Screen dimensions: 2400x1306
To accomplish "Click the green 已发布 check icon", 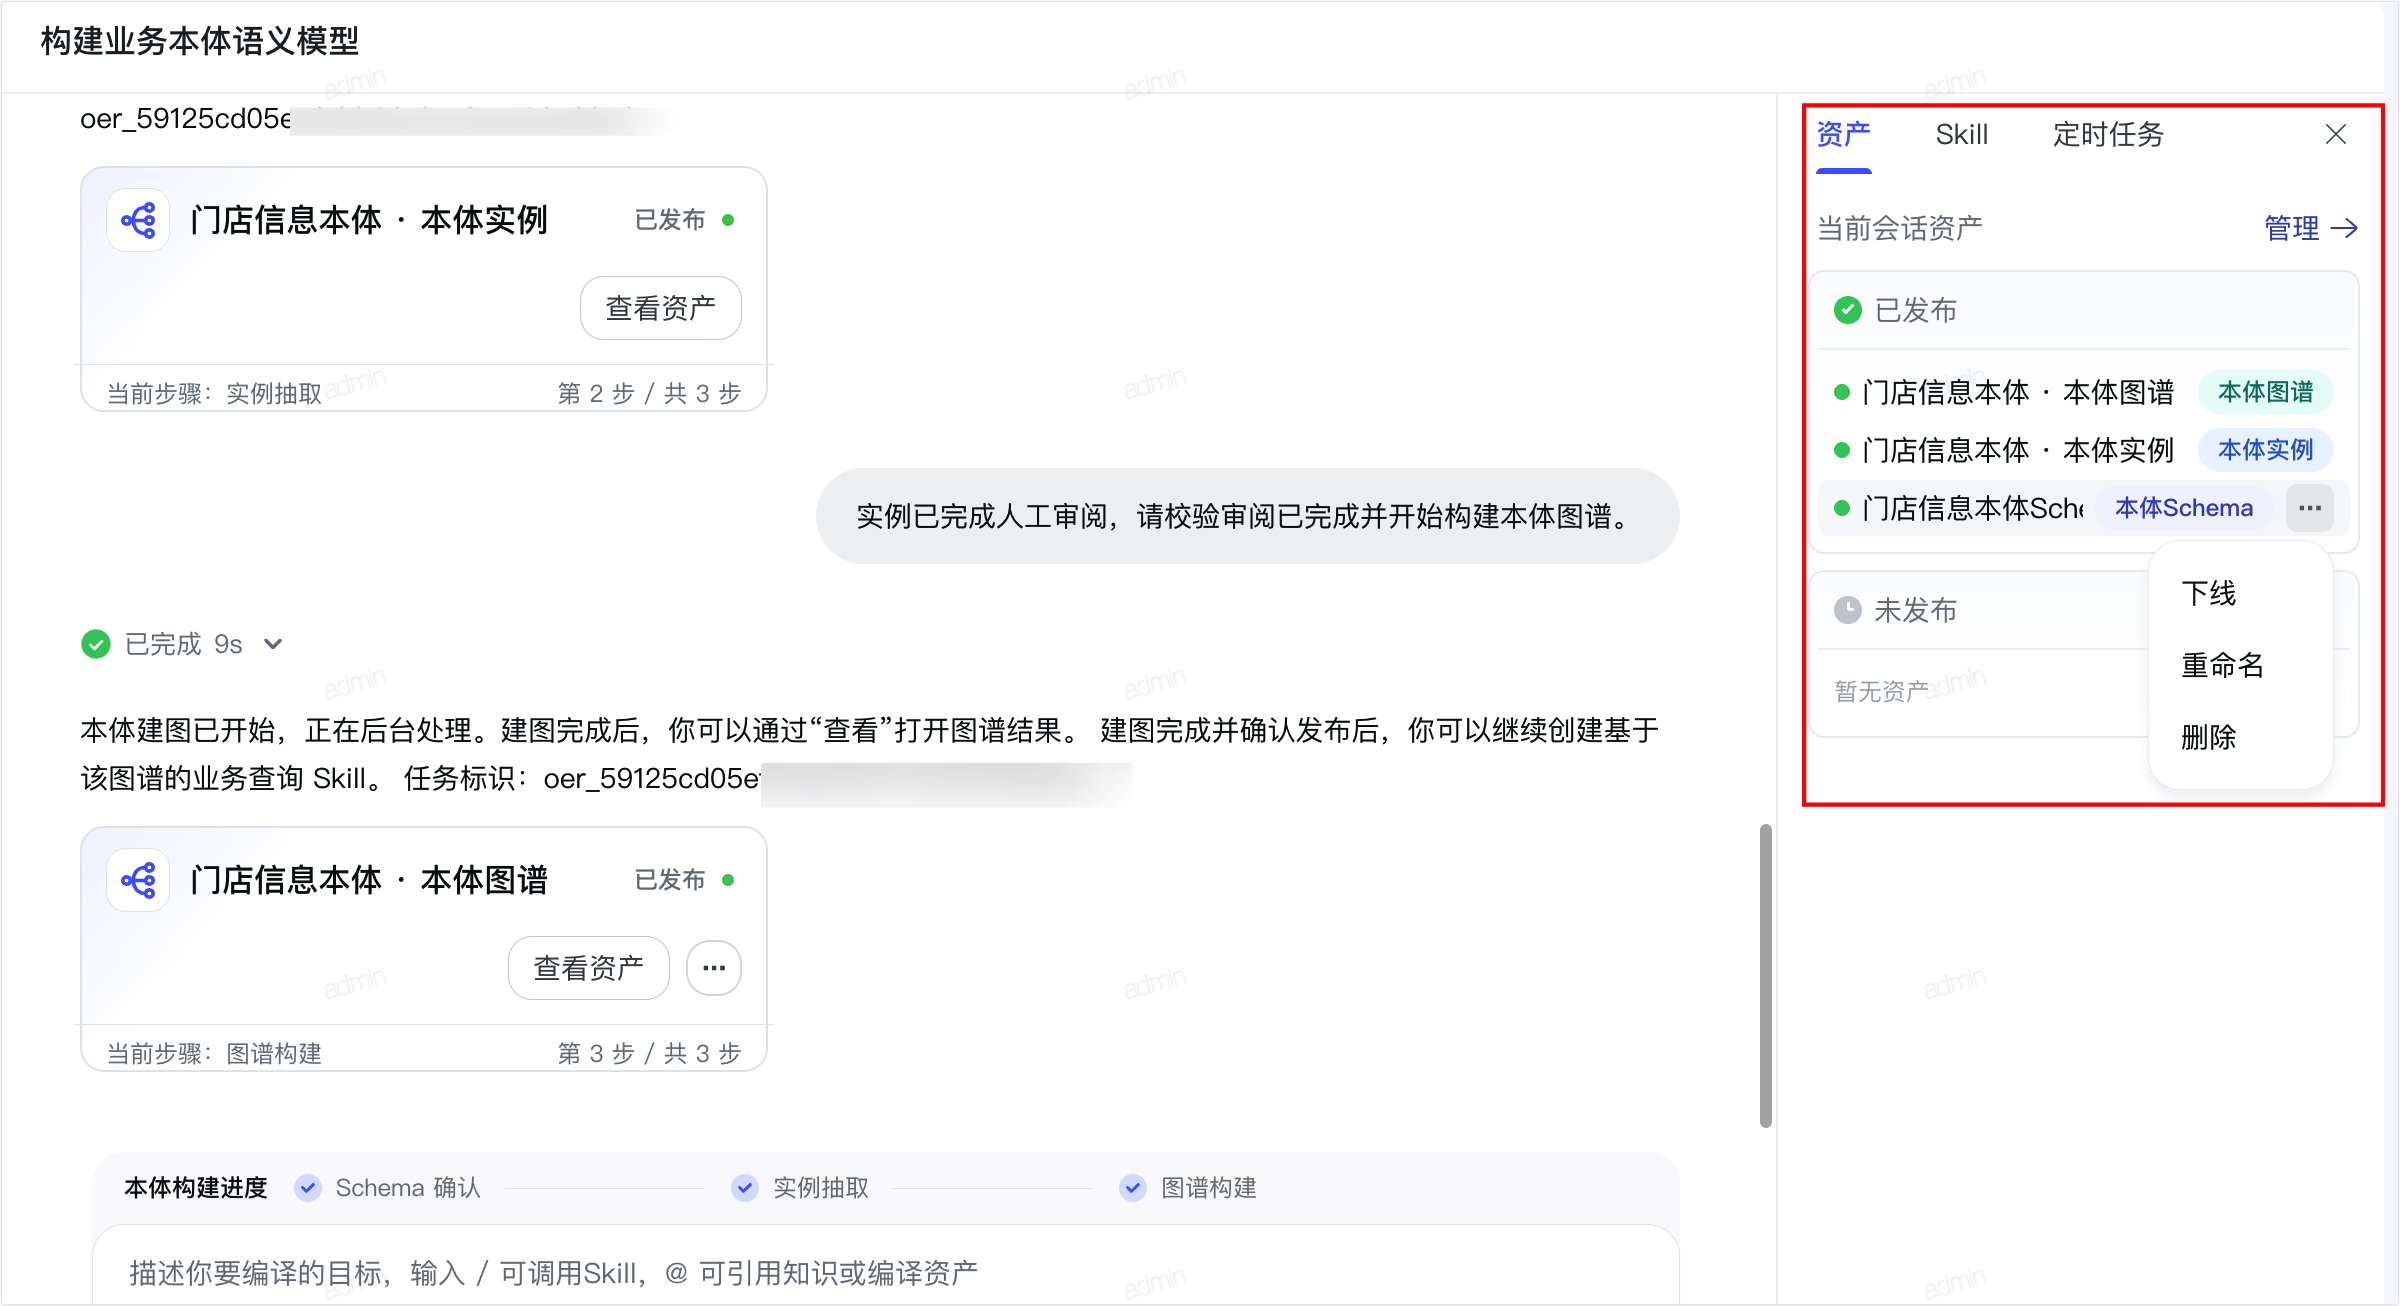I will (1848, 310).
